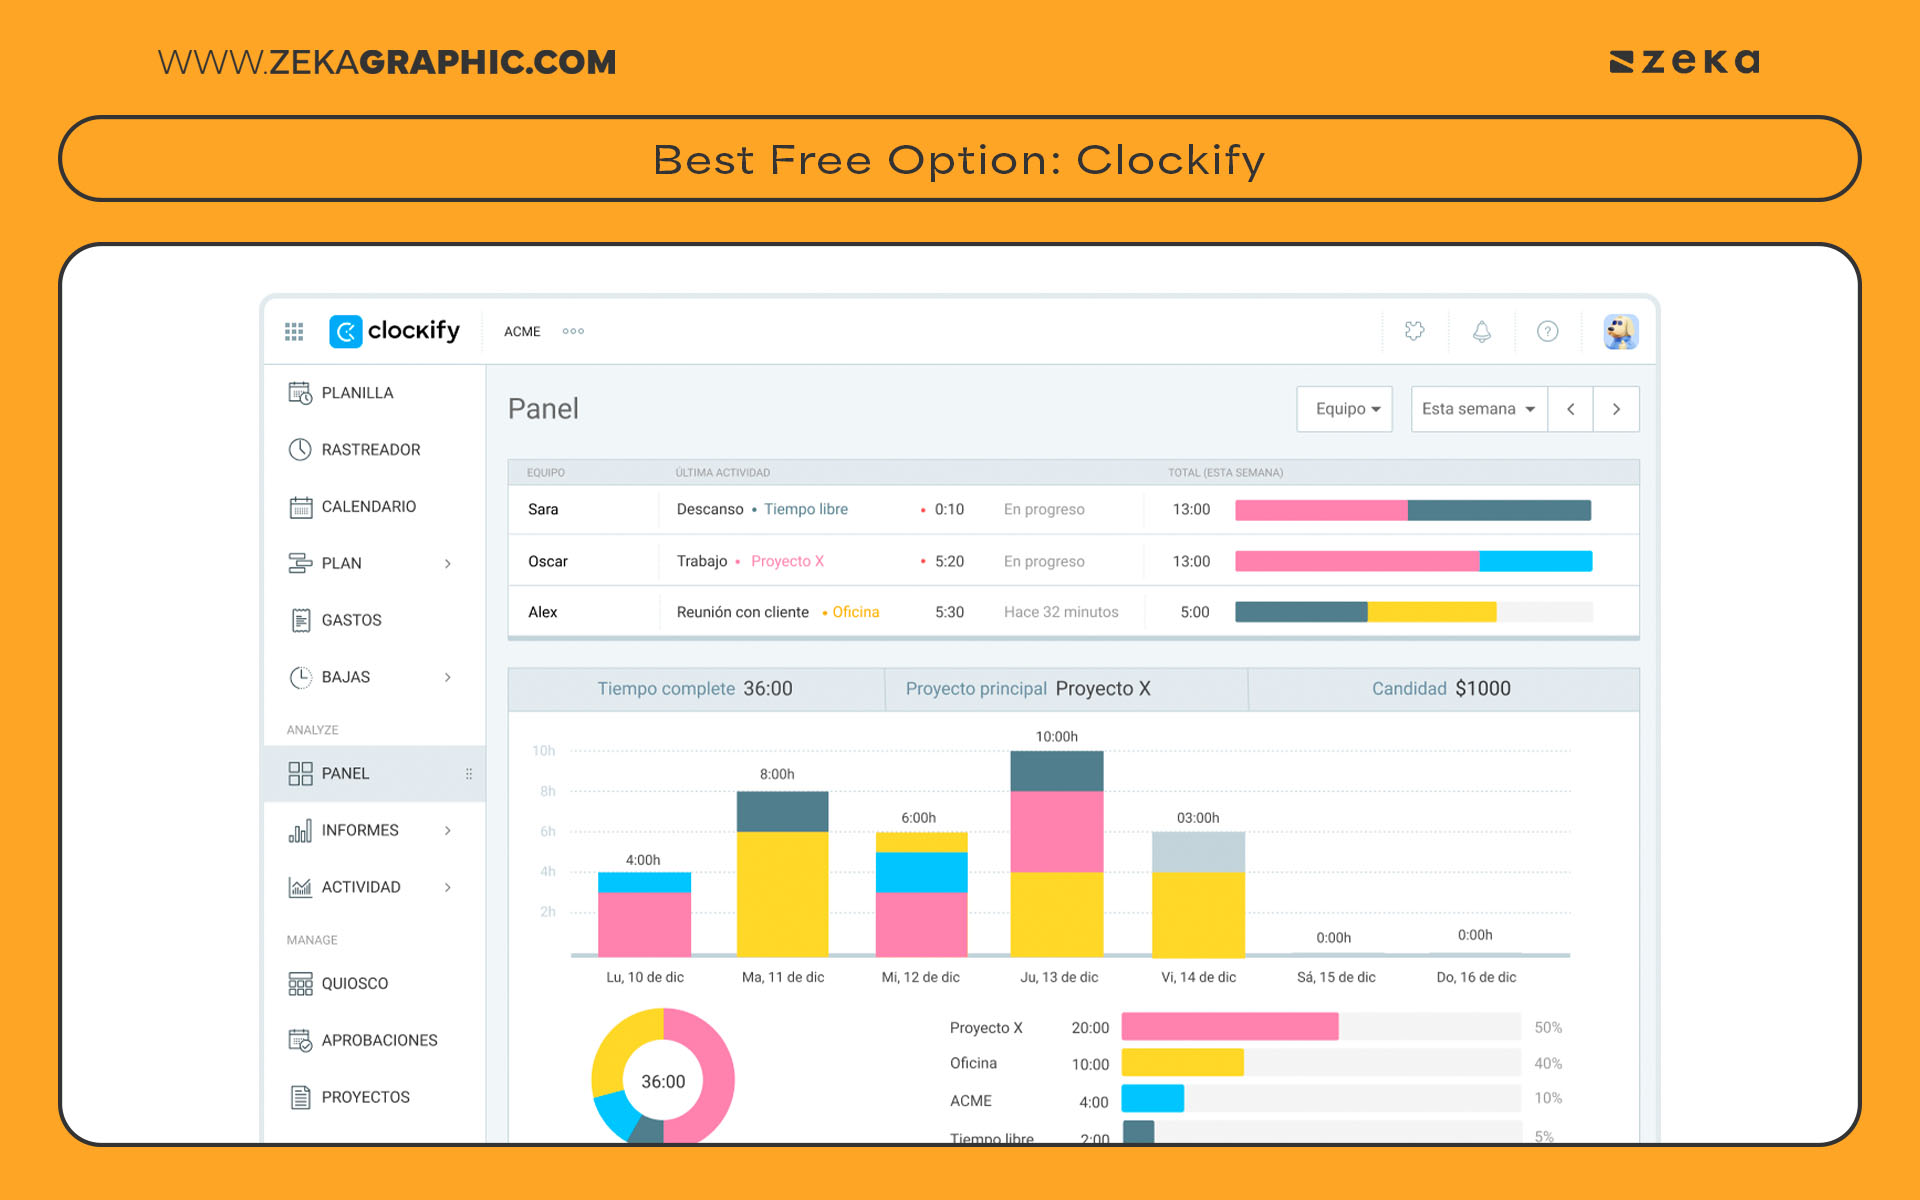Open the user profile avatar
Image resolution: width=1920 pixels, height=1200 pixels.
point(1619,331)
